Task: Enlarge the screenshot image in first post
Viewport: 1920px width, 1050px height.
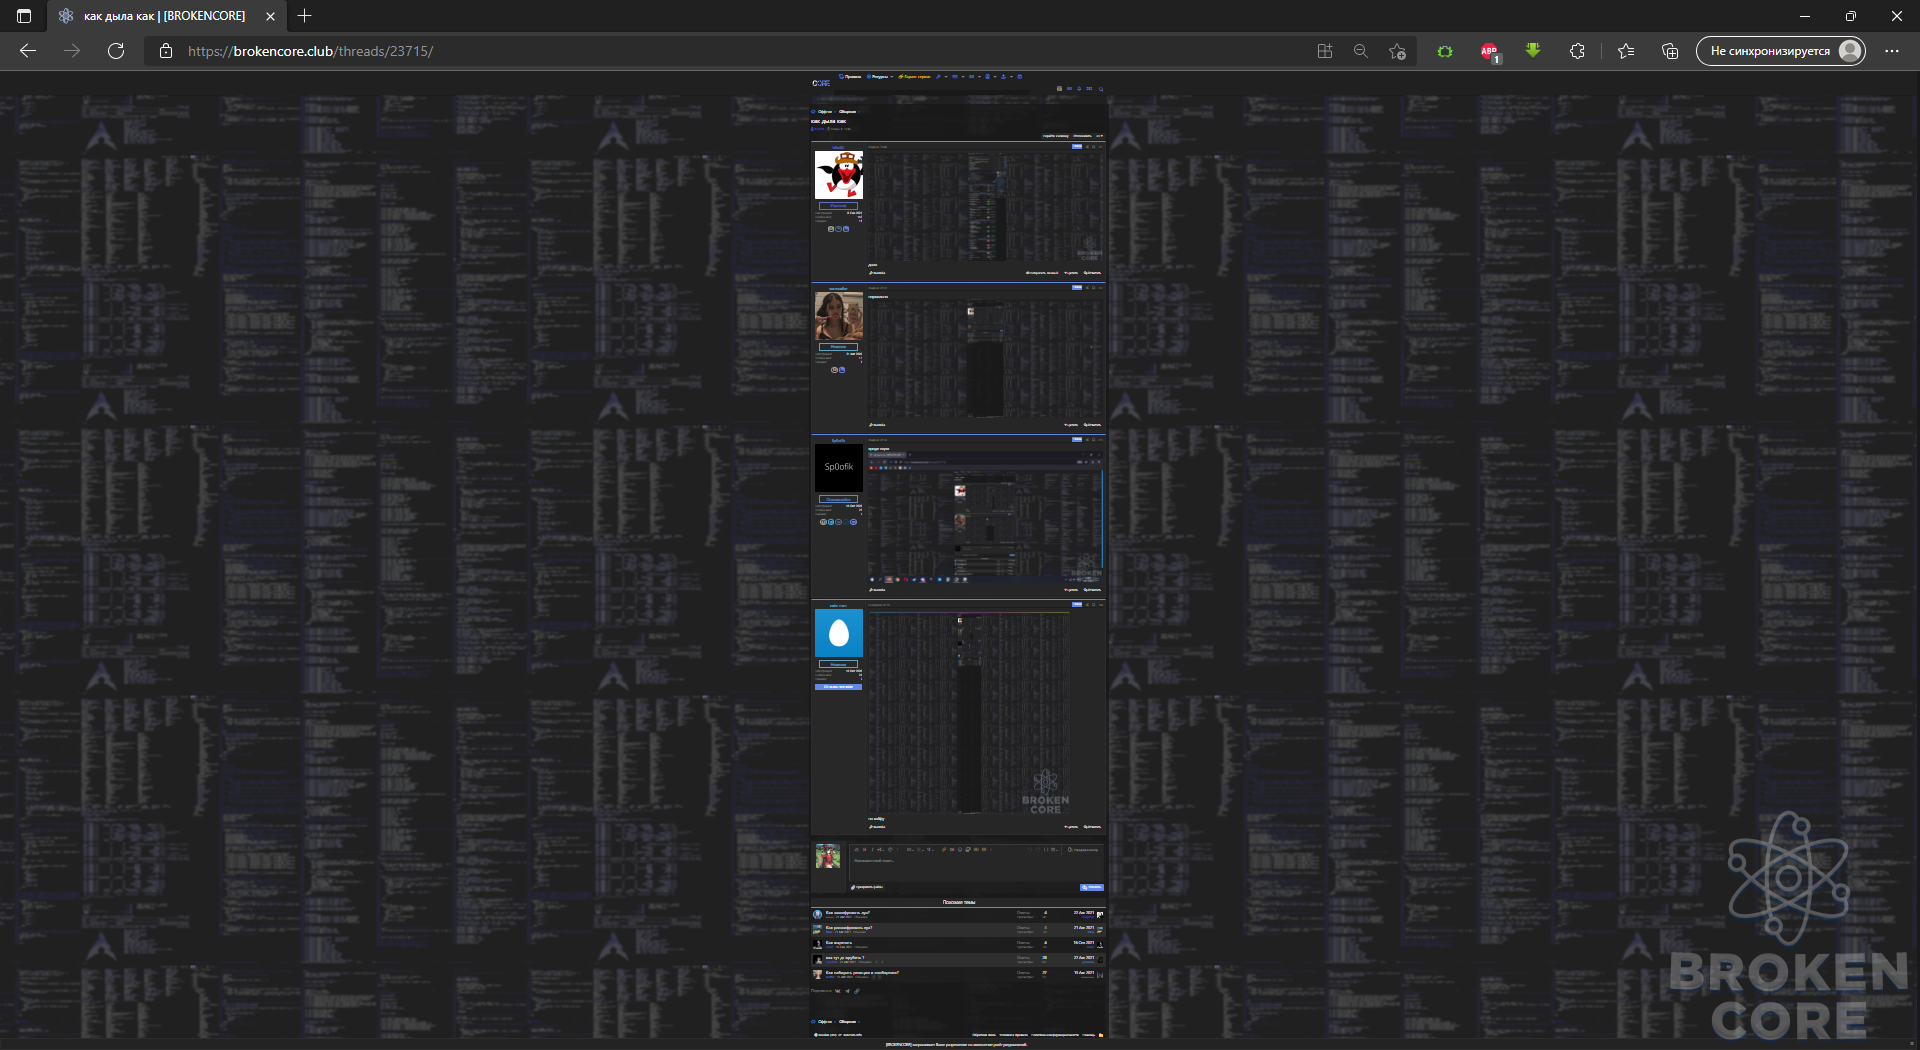Action: [985, 208]
